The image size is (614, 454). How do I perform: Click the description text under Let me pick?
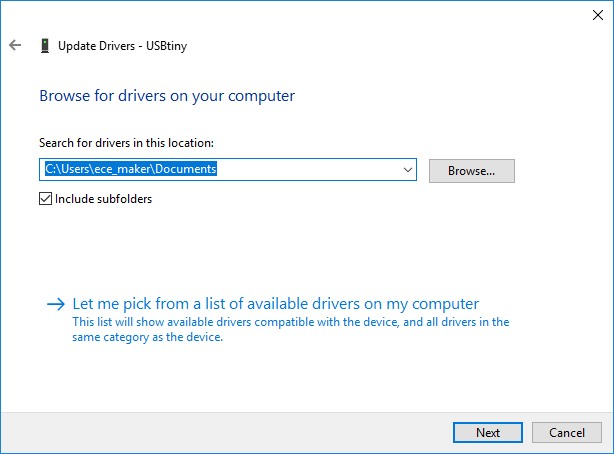pyautogui.click(x=290, y=329)
